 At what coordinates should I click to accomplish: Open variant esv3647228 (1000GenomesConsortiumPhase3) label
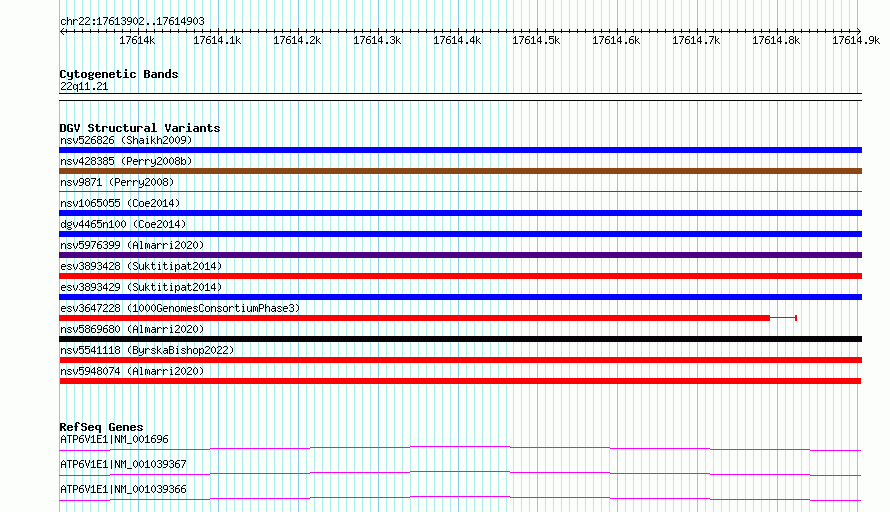coord(180,308)
